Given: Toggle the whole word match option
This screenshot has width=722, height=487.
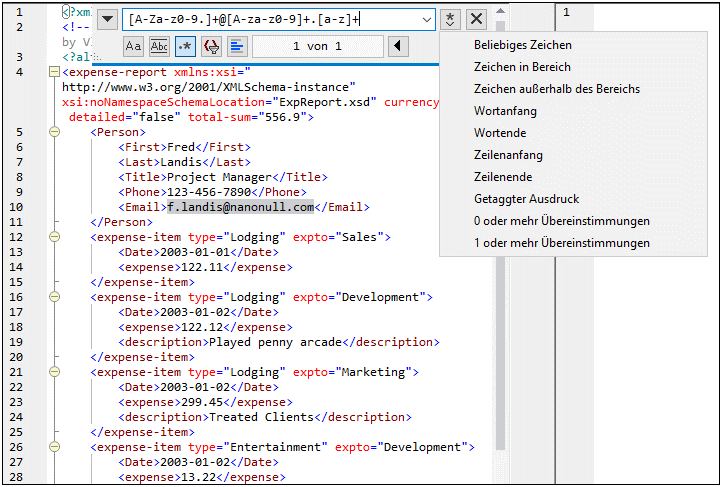Looking at the screenshot, I should [x=159, y=46].
